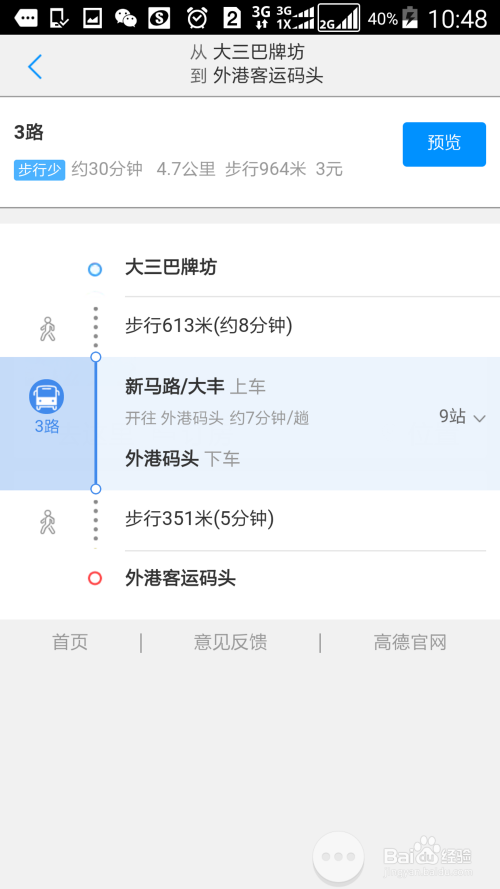Tap the blue bus icon for route 3路

[x=46, y=396]
